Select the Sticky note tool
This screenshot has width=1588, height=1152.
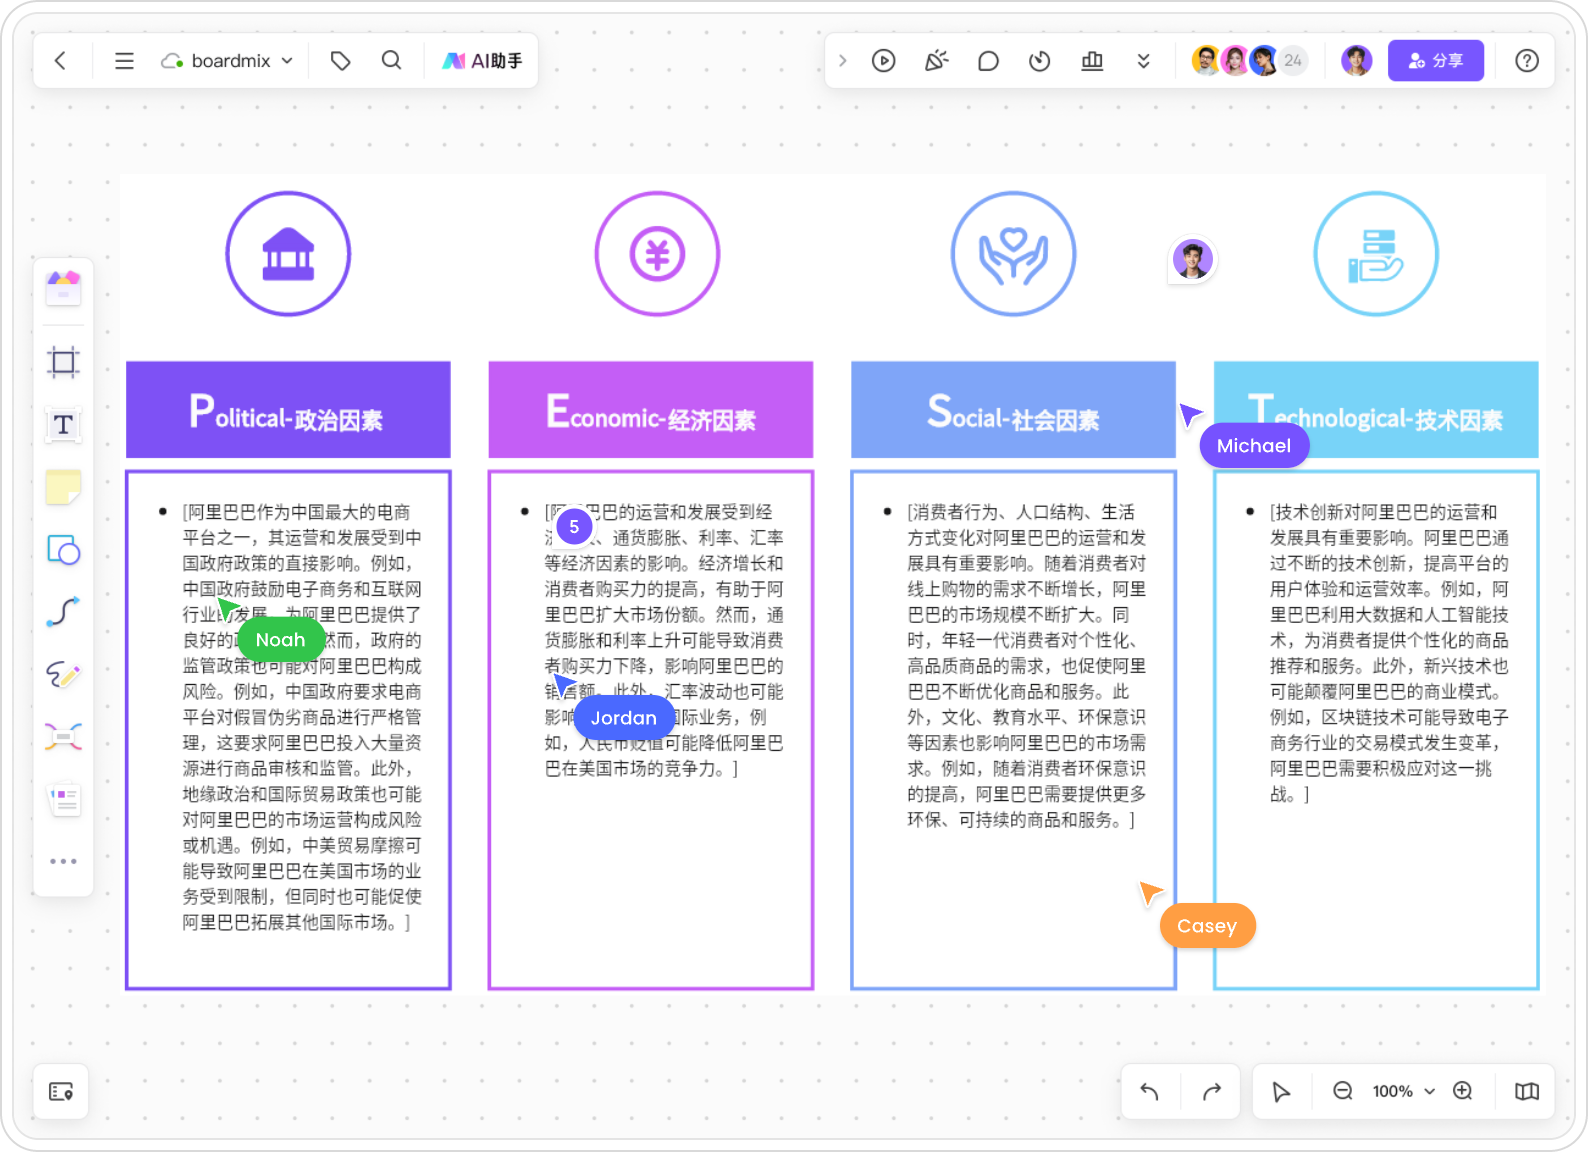click(64, 488)
